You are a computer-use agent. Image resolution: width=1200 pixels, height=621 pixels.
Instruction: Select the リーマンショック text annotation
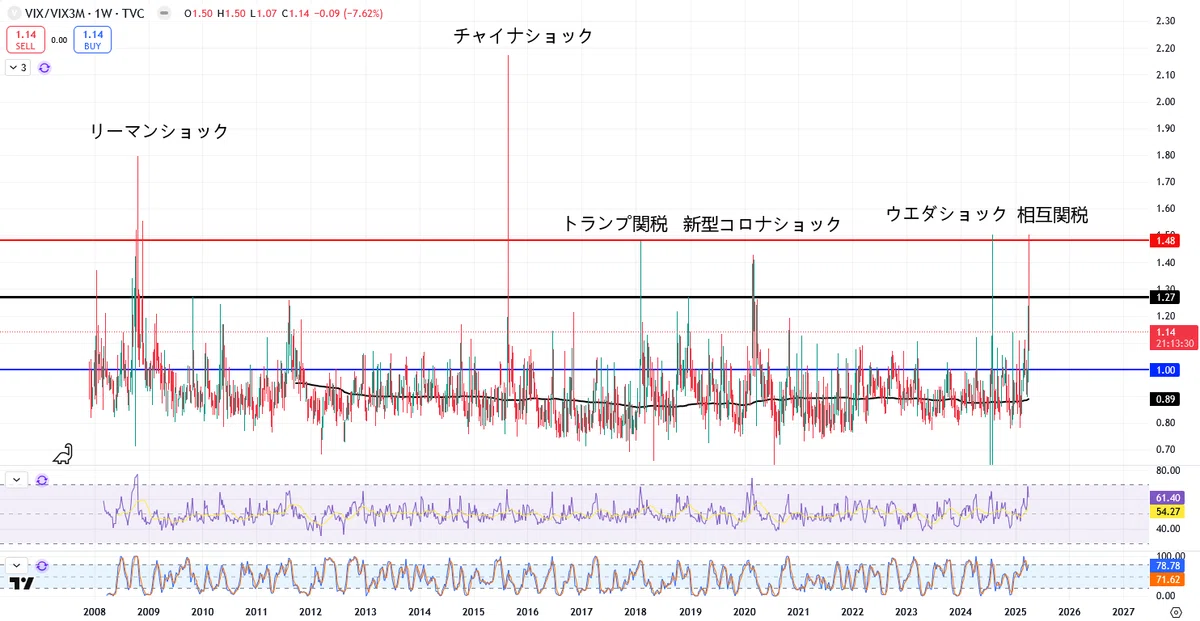(159, 132)
